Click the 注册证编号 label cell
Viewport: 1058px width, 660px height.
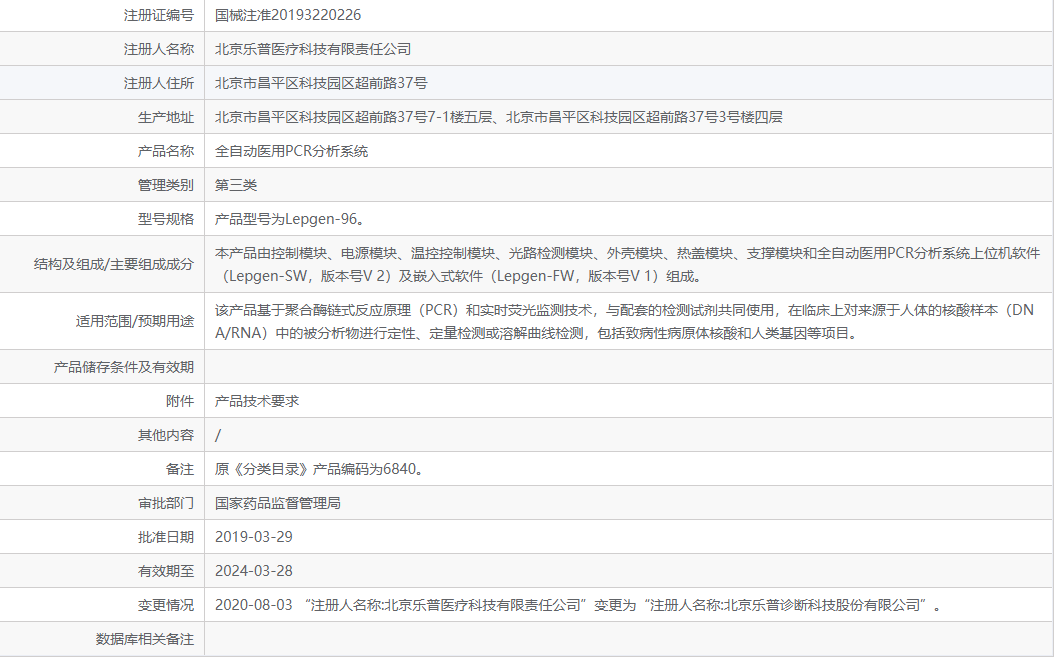(x=159, y=15)
